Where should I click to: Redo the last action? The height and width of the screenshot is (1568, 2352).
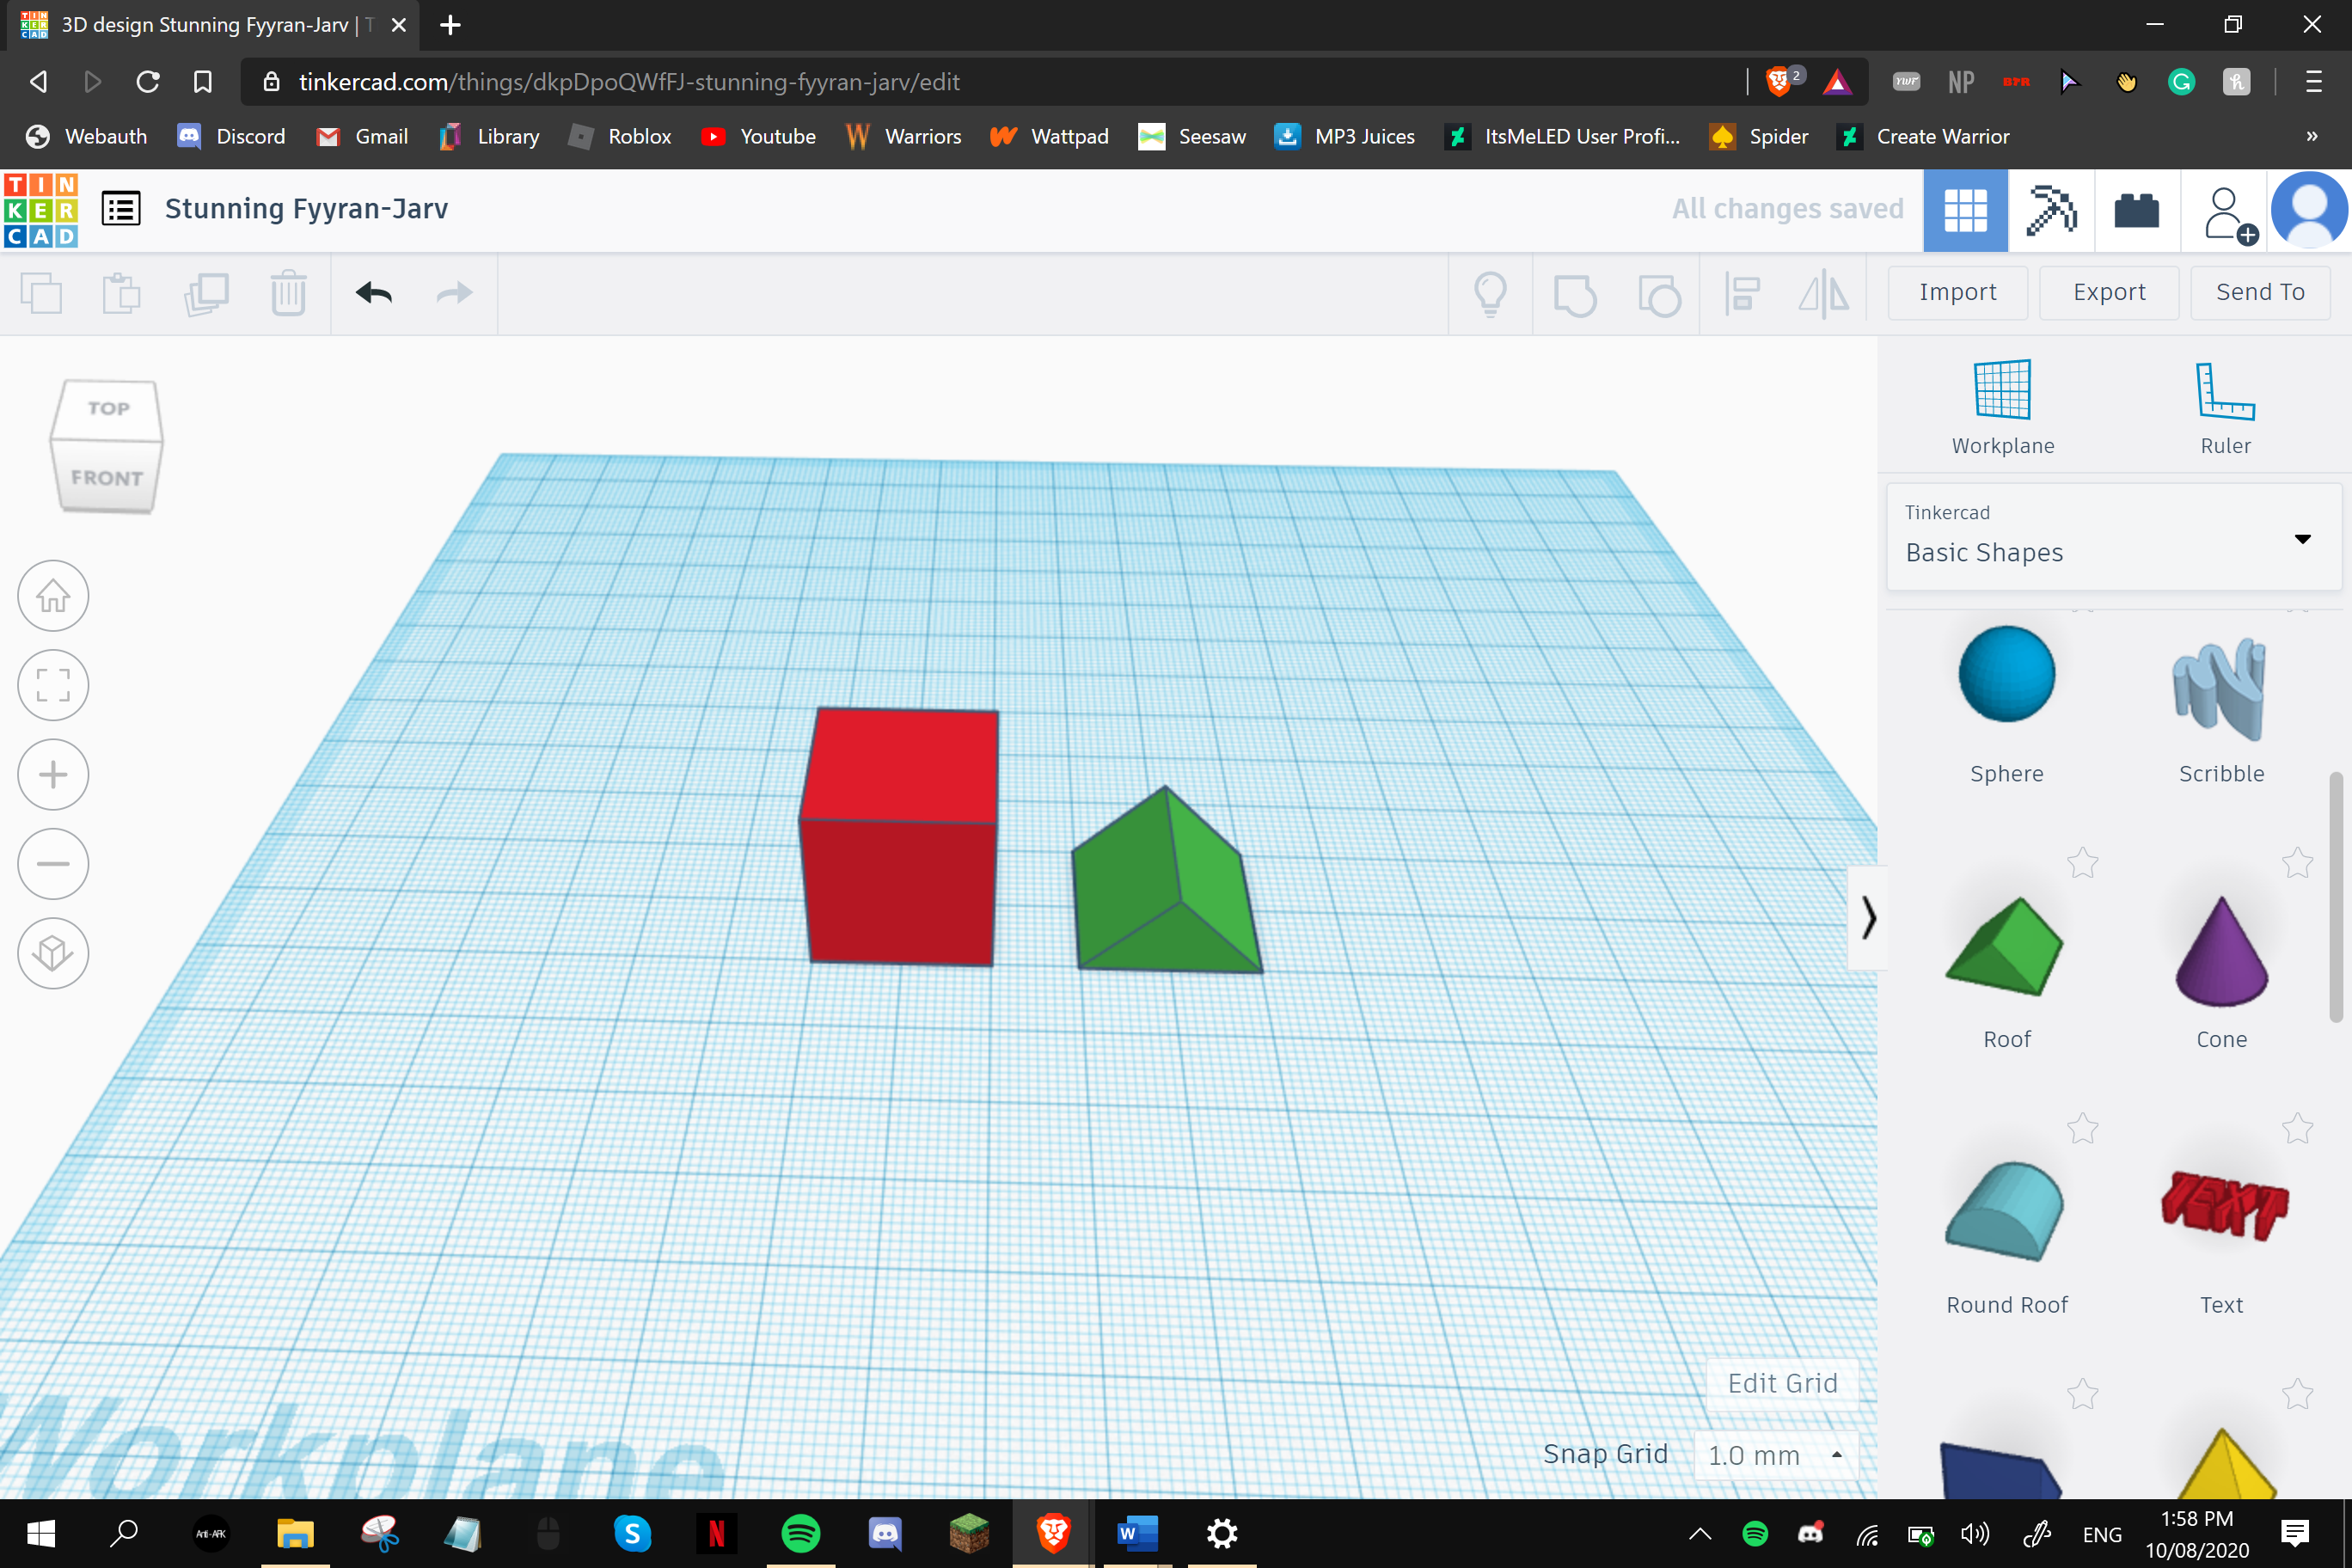click(455, 293)
